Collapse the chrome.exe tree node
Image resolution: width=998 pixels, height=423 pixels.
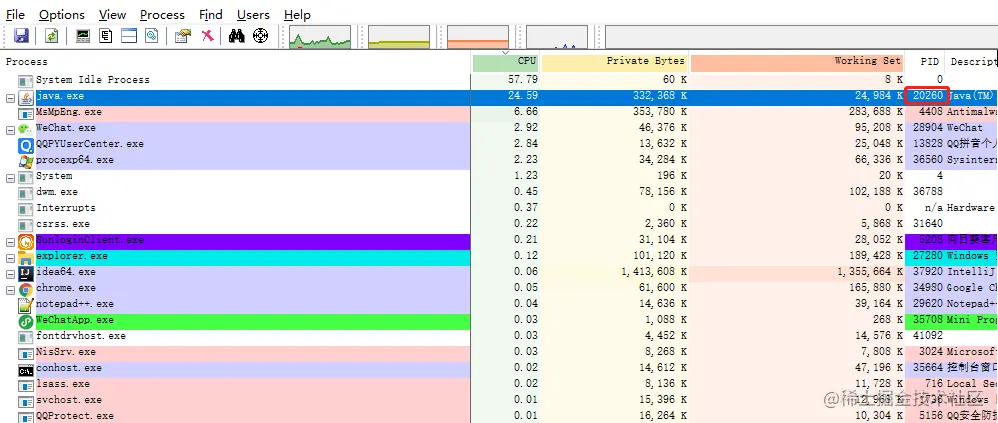pos(10,289)
